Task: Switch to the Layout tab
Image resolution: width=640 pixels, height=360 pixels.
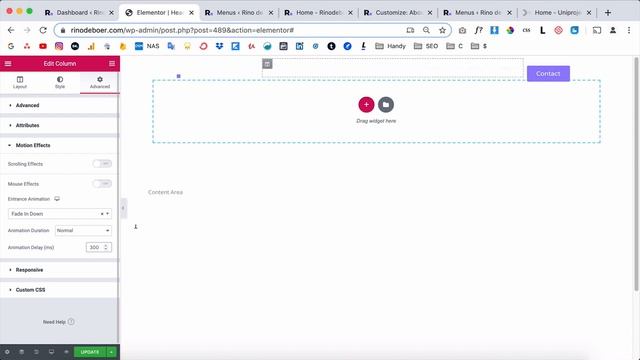Action: pos(20,82)
